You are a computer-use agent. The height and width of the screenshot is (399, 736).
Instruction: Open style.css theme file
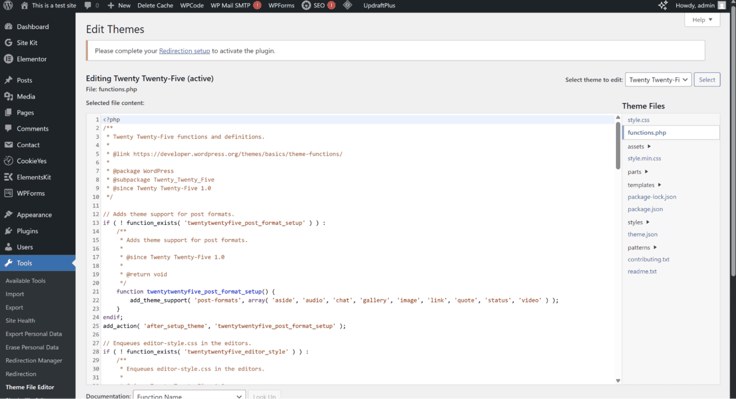pos(638,120)
